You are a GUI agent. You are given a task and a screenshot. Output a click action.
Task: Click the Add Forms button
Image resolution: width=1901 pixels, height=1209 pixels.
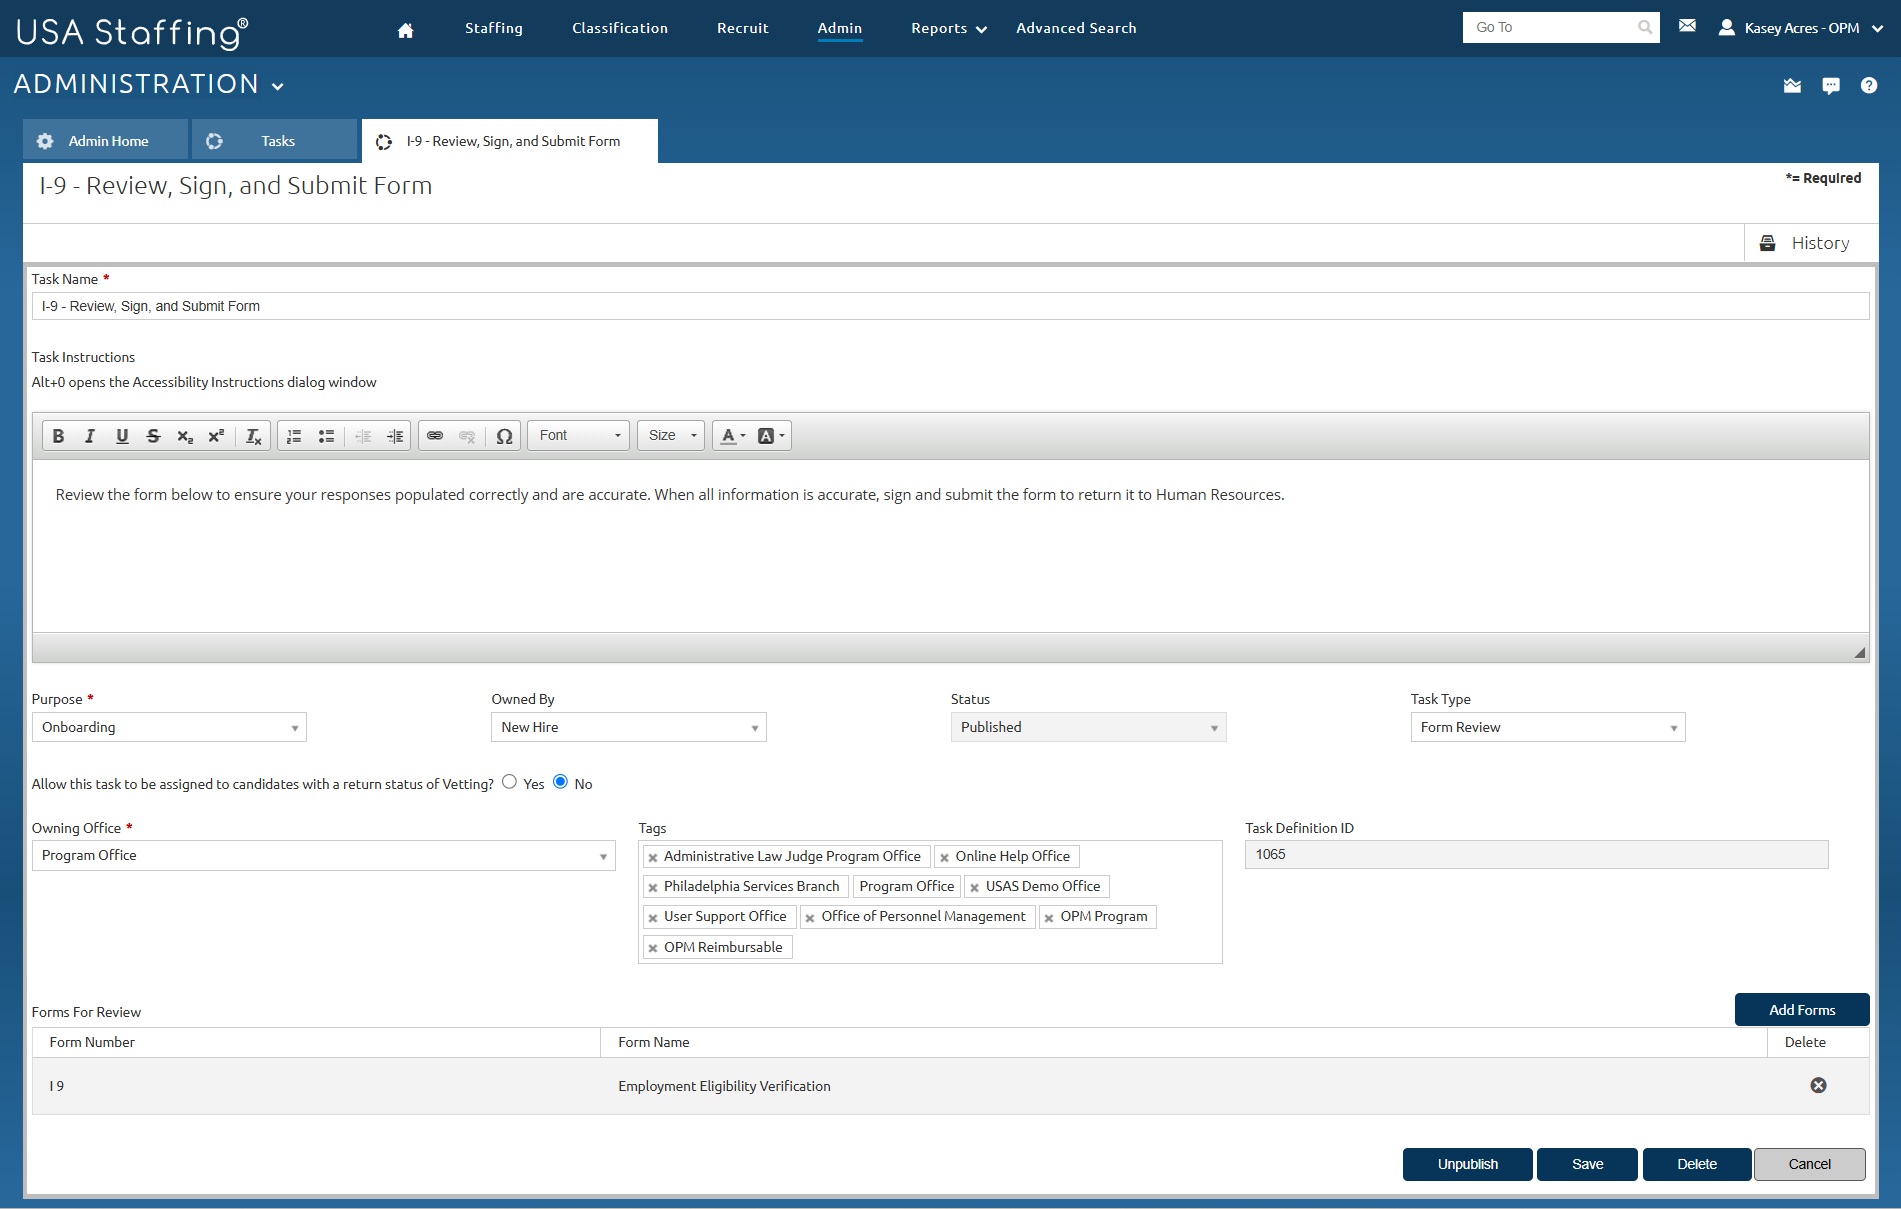(1801, 1010)
